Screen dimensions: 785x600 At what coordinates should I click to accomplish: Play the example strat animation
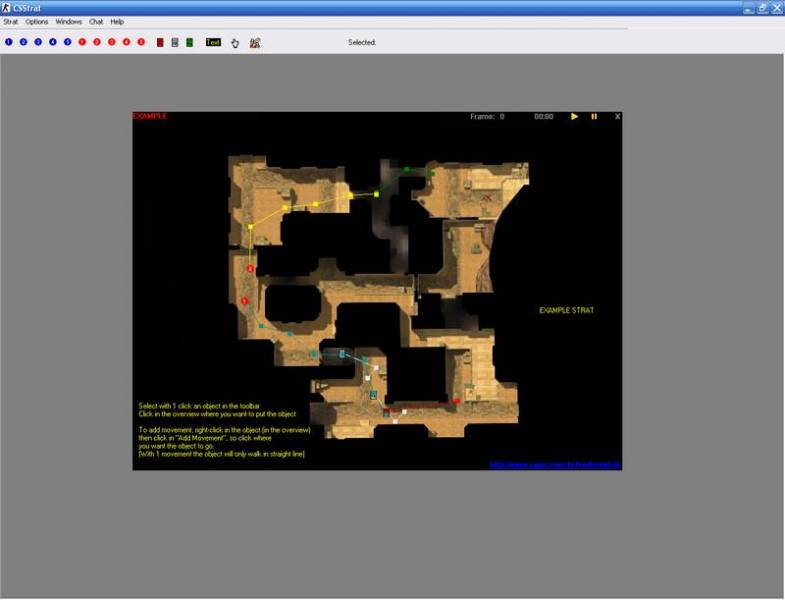[x=575, y=116]
